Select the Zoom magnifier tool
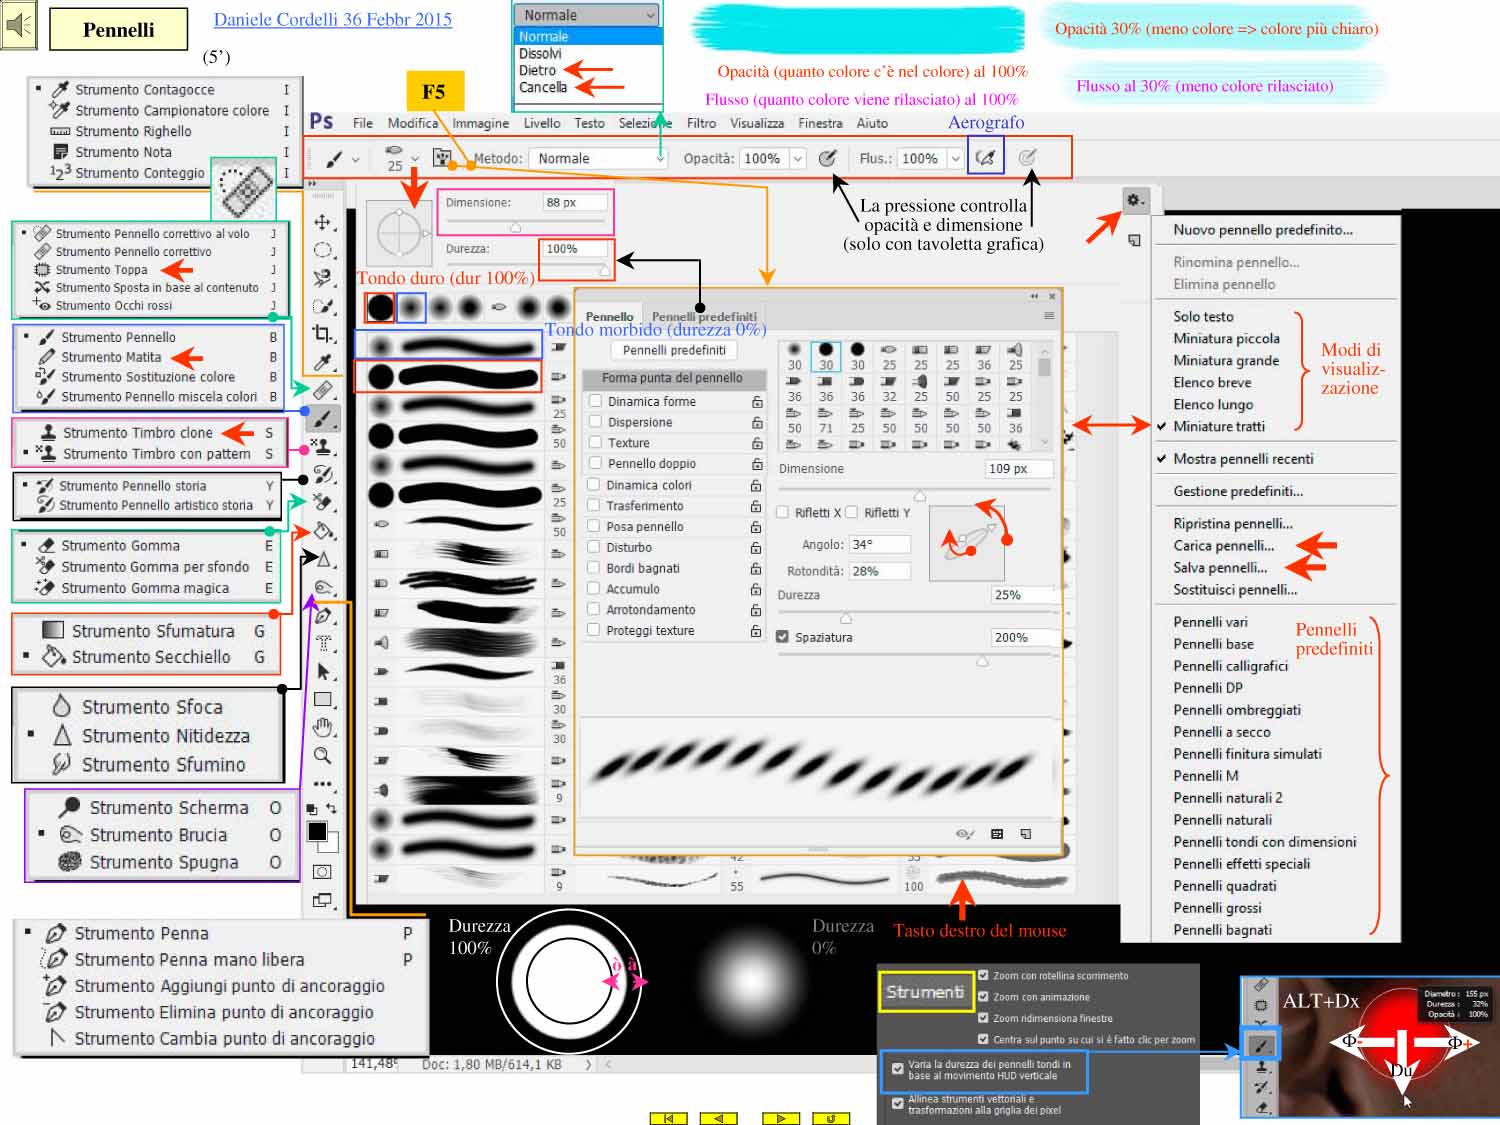The height and width of the screenshot is (1125, 1500). pos(322,755)
